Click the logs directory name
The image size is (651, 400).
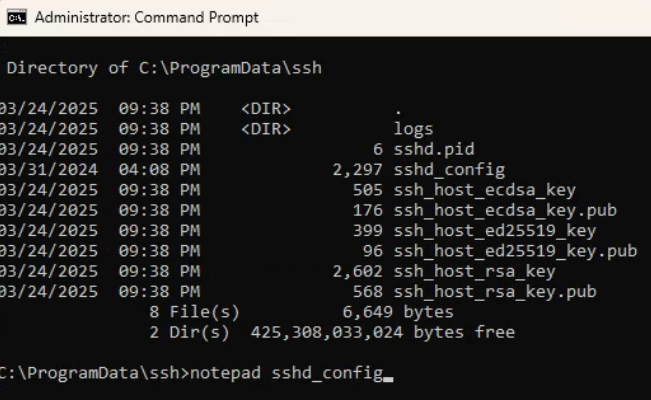click(414, 129)
